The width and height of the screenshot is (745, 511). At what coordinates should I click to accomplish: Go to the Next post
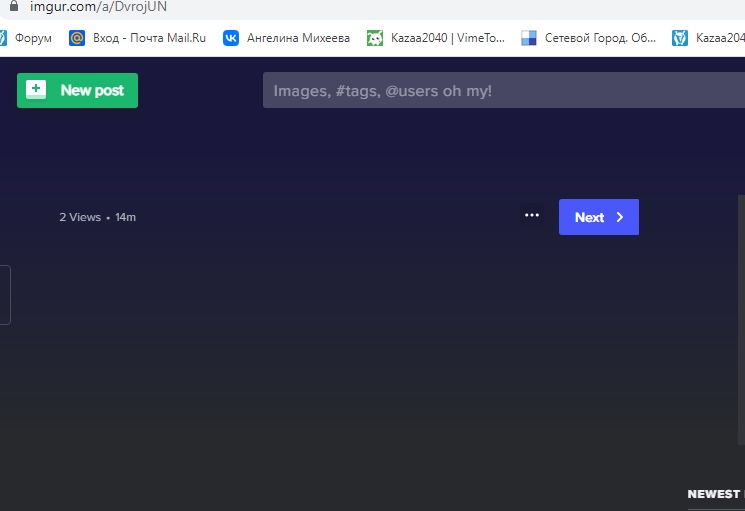coord(598,217)
